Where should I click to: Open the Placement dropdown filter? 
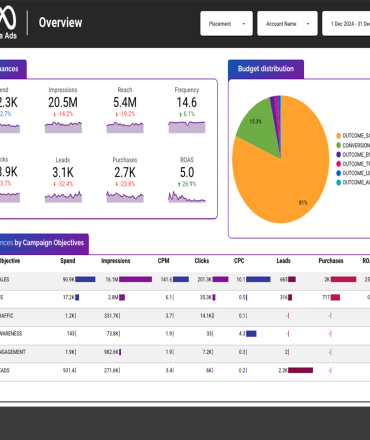tap(226, 24)
